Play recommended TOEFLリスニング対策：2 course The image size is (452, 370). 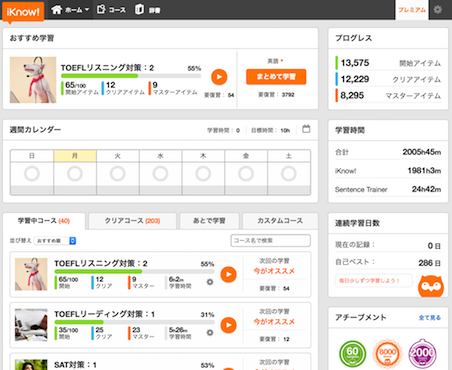tap(219, 77)
